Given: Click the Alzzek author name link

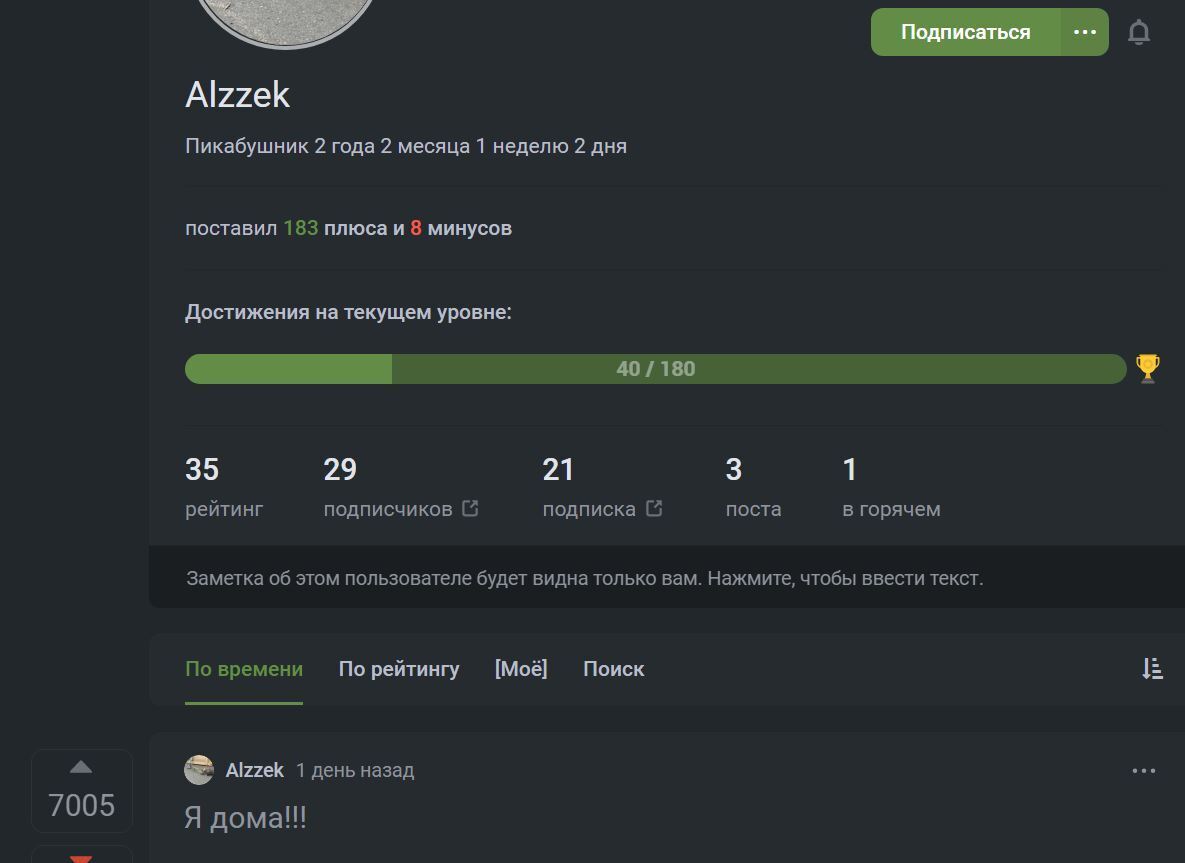Looking at the screenshot, I should 255,770.
